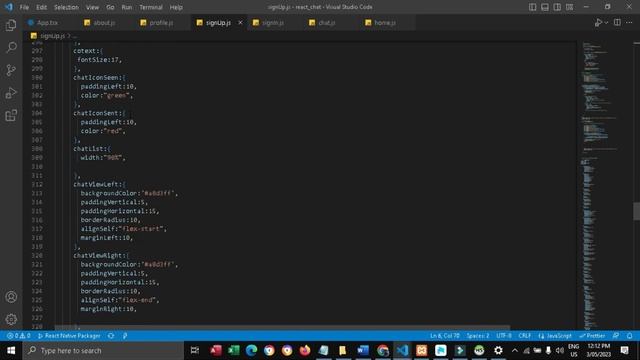Screen dimensions: 640x360
Task: Open the Action Center notifications
Action: pos(624,350)
